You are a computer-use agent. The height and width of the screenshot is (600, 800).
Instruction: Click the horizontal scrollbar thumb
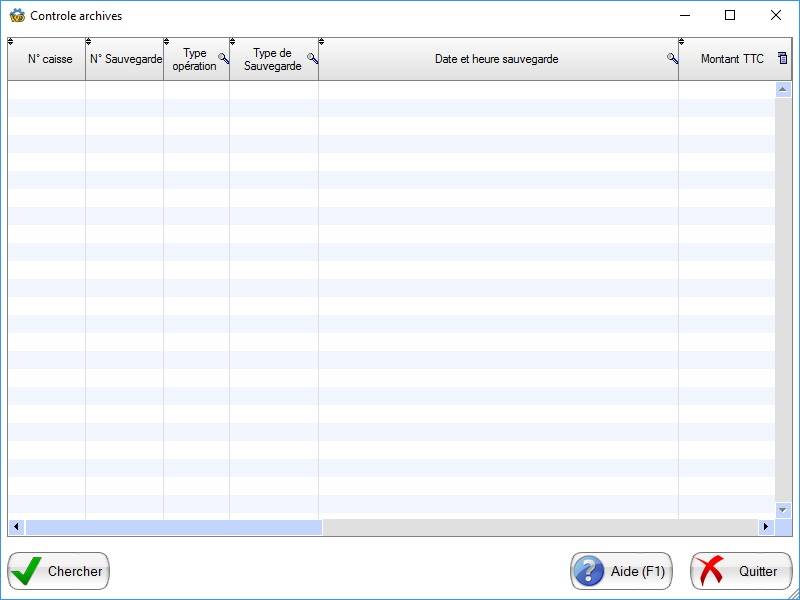tap(173, 527)
